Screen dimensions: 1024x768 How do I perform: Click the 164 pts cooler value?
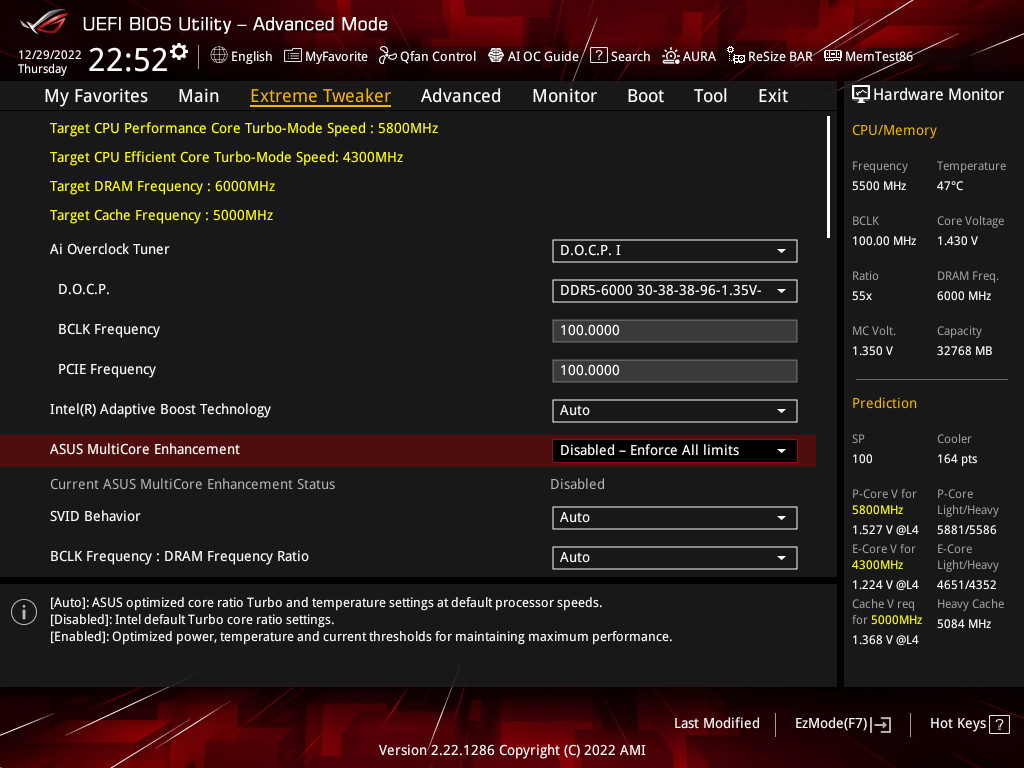coord(957,458)
